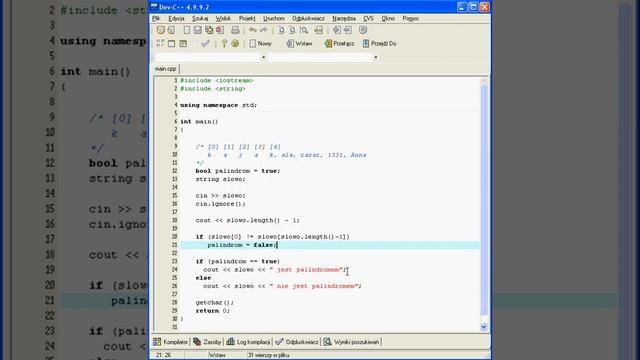Open Project Options via shield icon
The image size is (640, 360).
click(x=363, y=30)
